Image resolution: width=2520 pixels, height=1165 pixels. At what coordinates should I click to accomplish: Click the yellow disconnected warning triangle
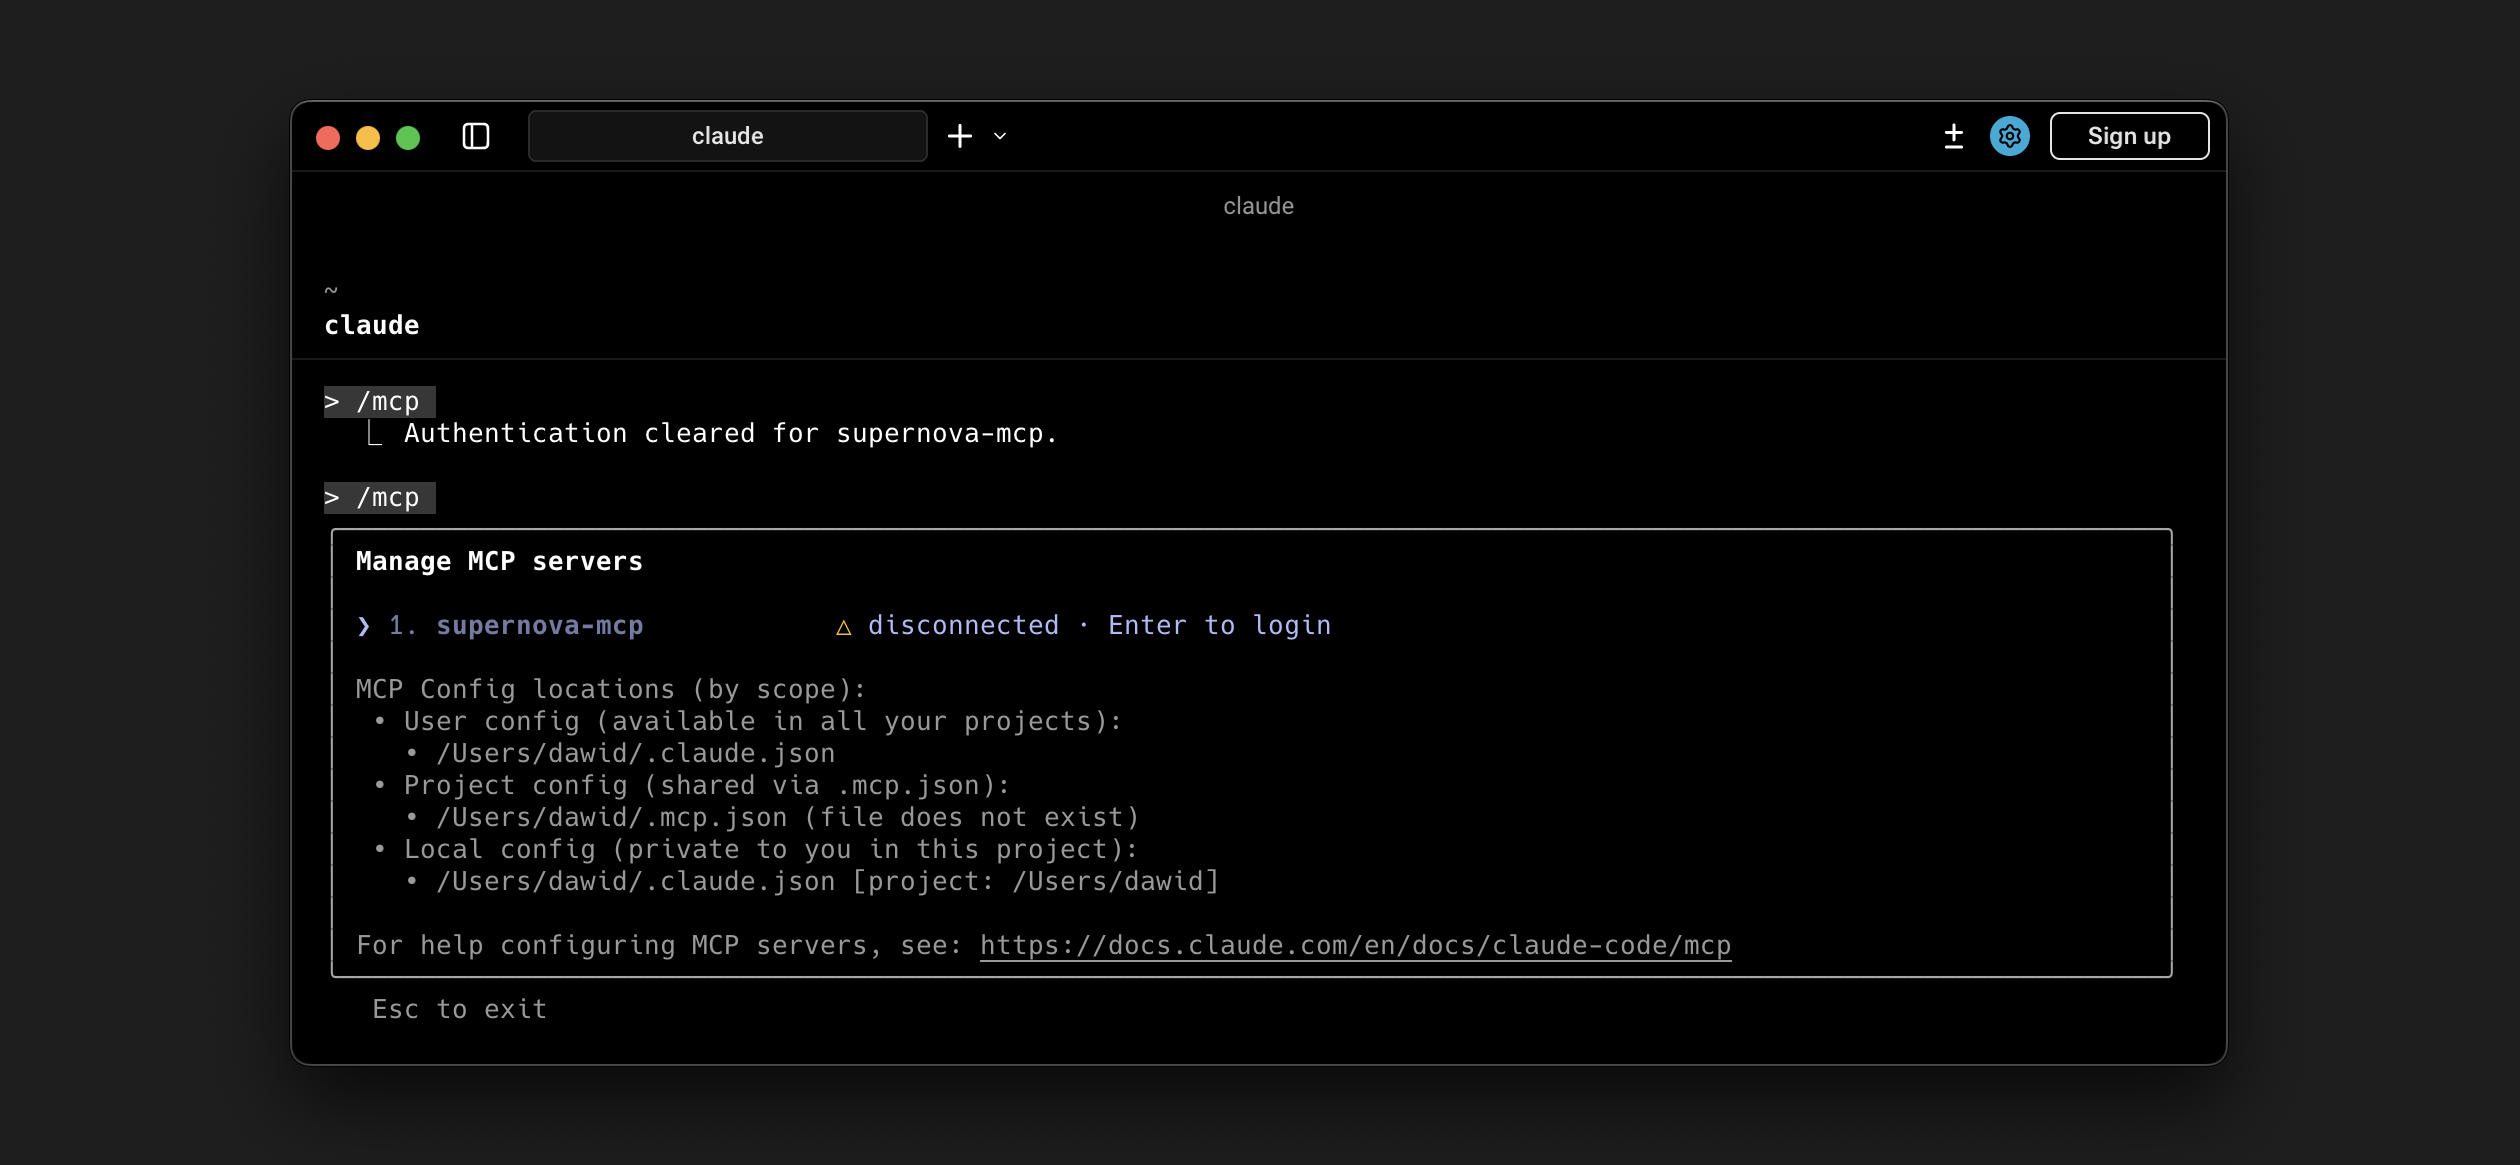point(843,627)
